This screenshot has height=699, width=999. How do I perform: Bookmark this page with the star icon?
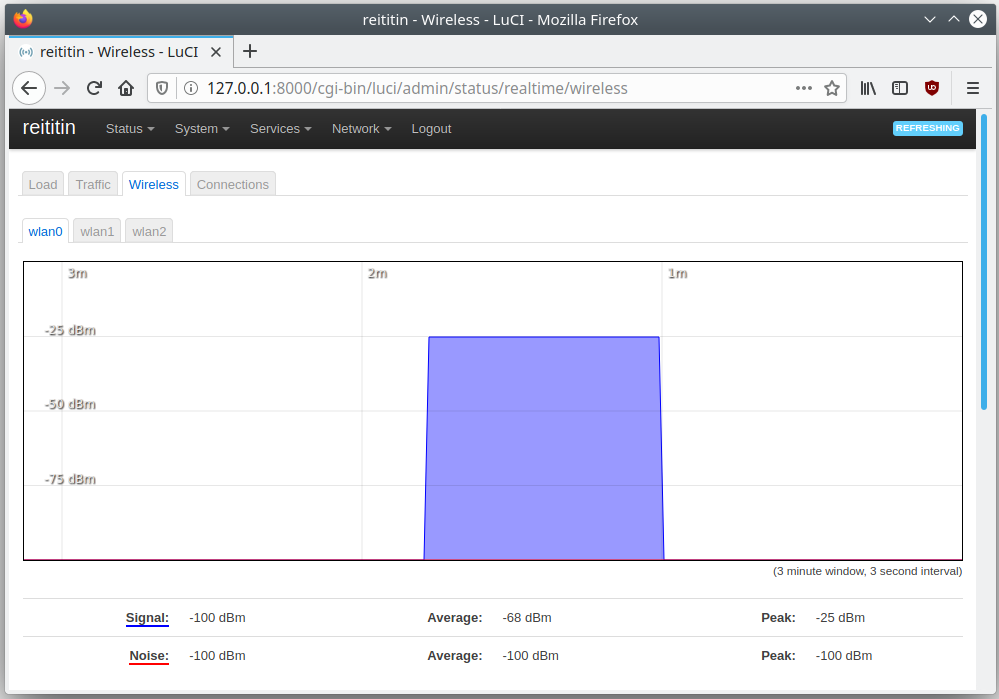click(x=831, y=88)
